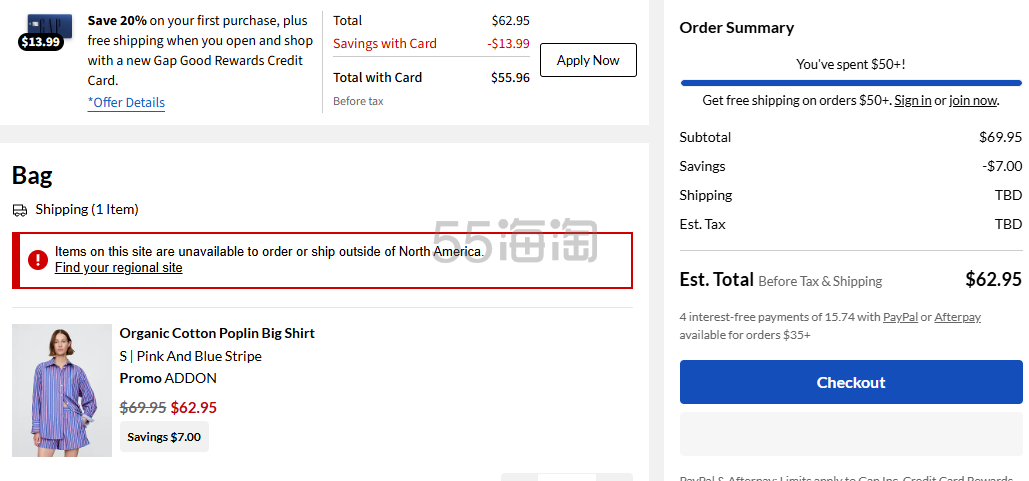
Task: Click the free shipping progress bar
Action: point(851,83)
